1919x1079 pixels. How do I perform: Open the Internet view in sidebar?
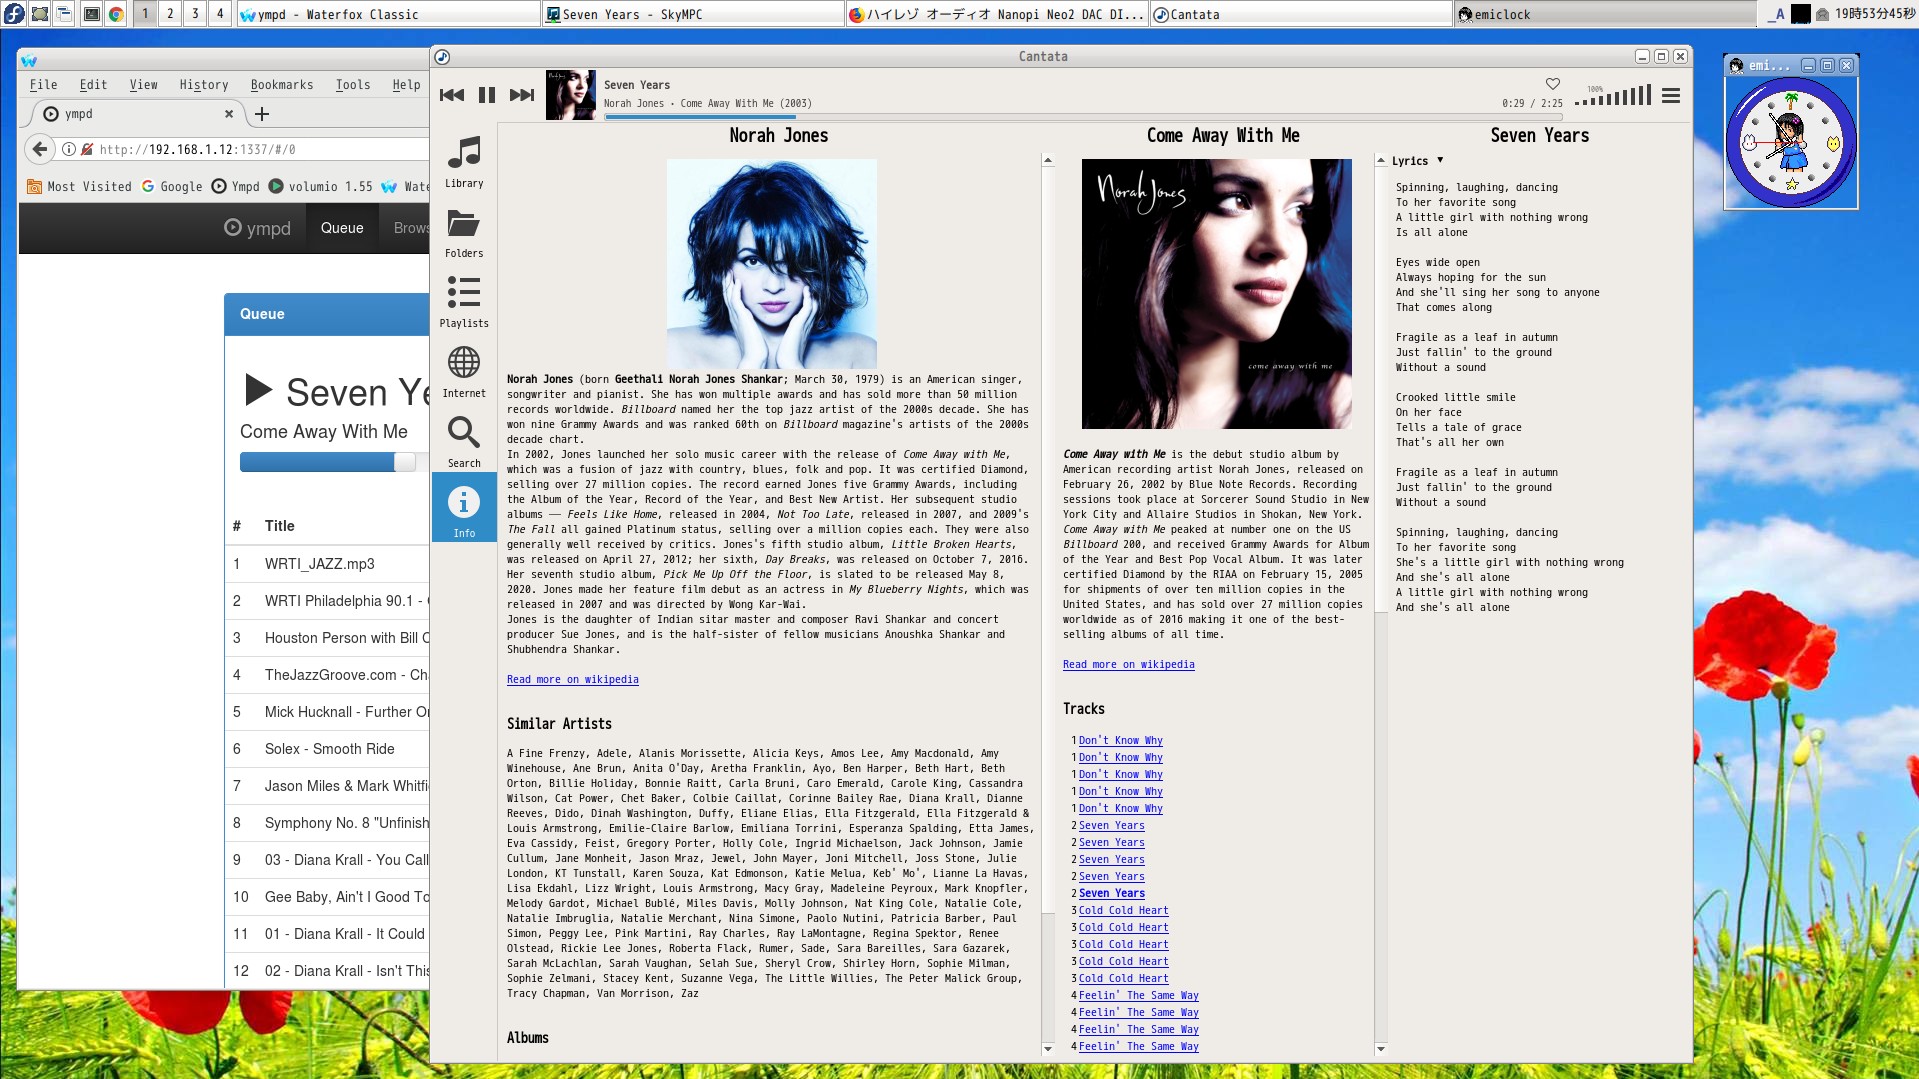tap(464, 371)
